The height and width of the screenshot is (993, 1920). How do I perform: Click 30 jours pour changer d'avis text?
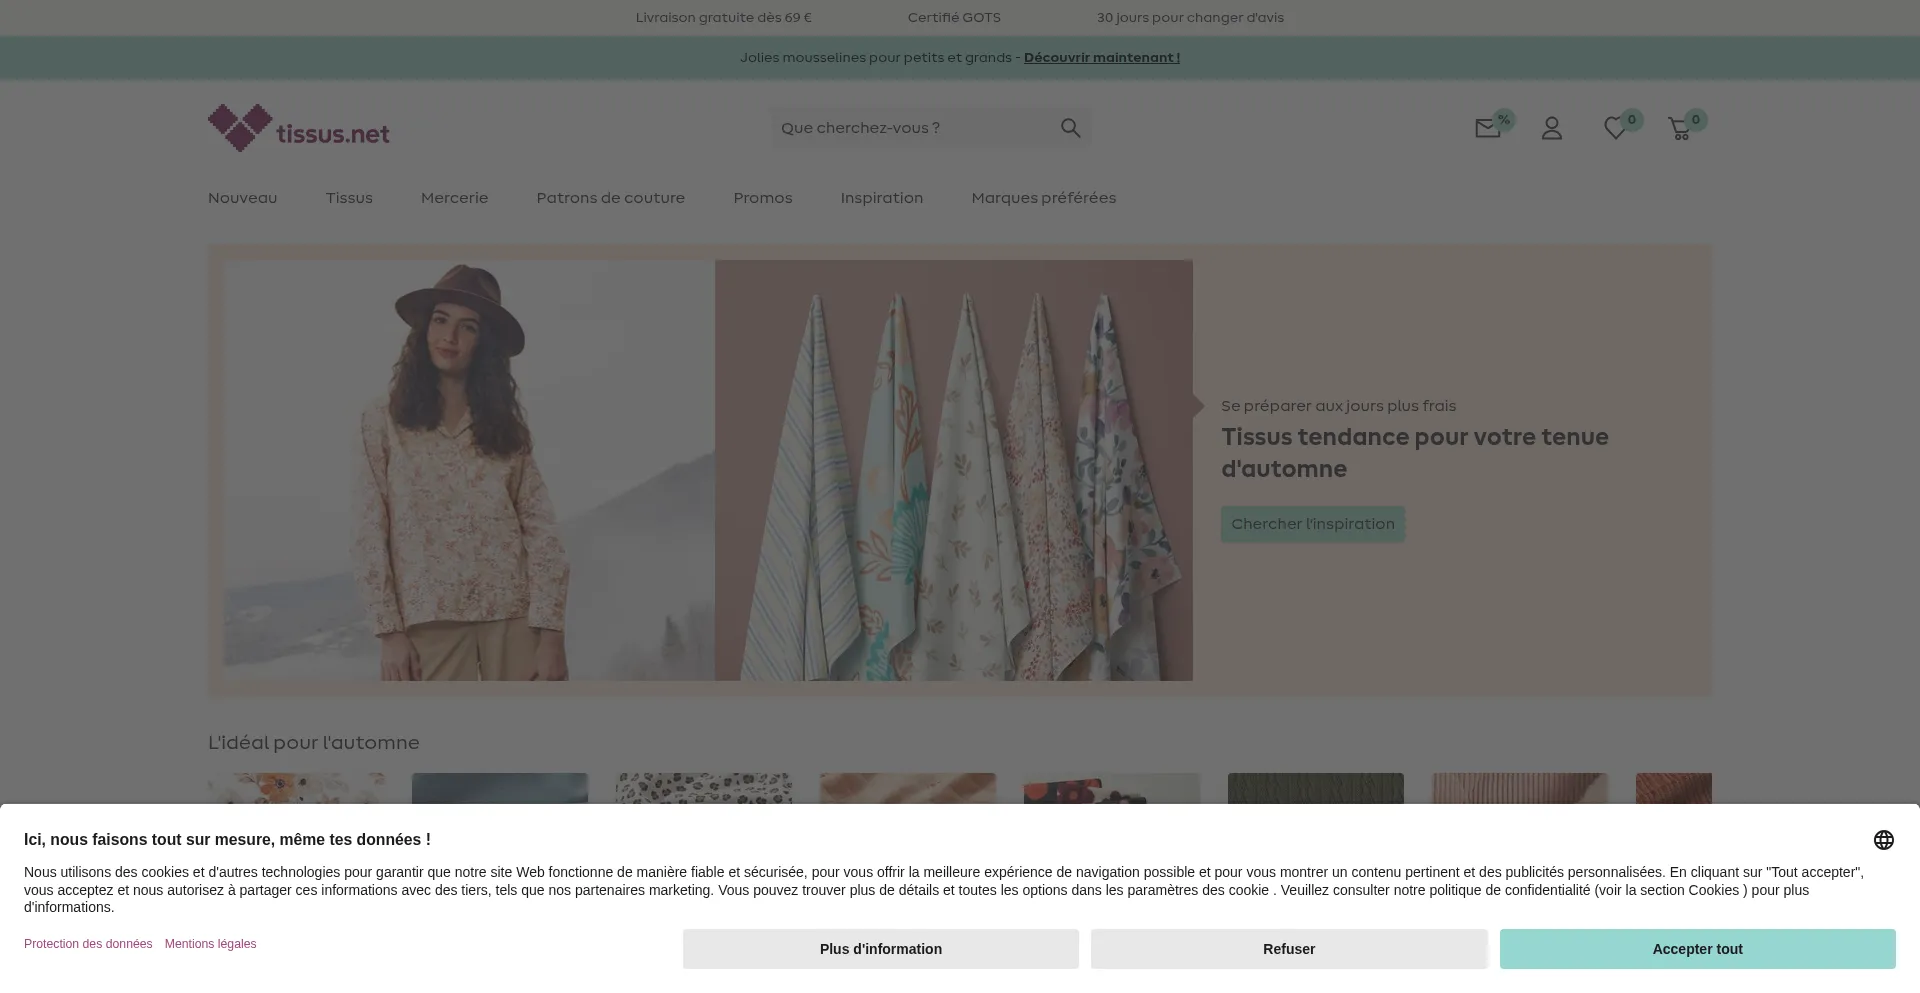tap(1190, 18)
